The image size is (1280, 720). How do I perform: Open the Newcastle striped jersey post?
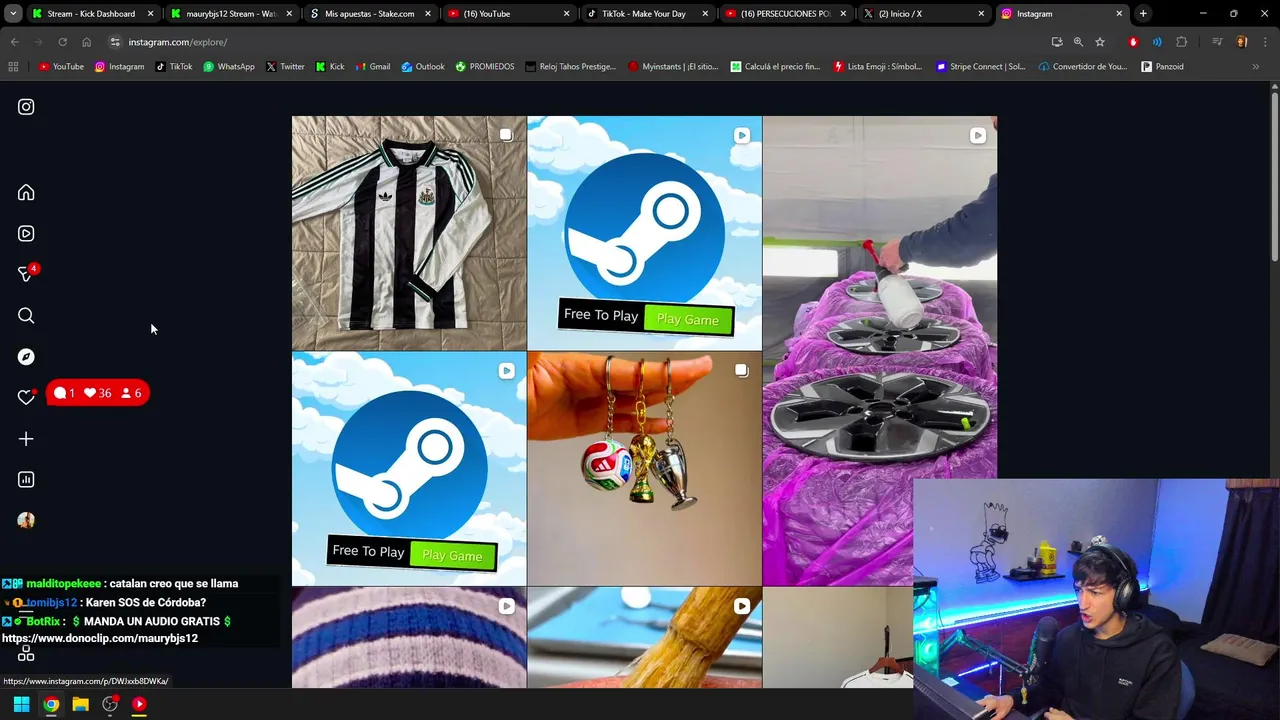[x=409, y=233]
